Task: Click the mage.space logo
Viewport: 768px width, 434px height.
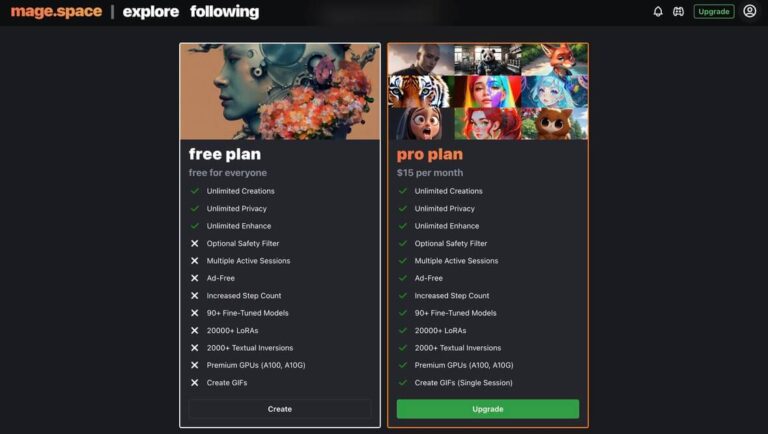Action: click(x=56, y=11)
